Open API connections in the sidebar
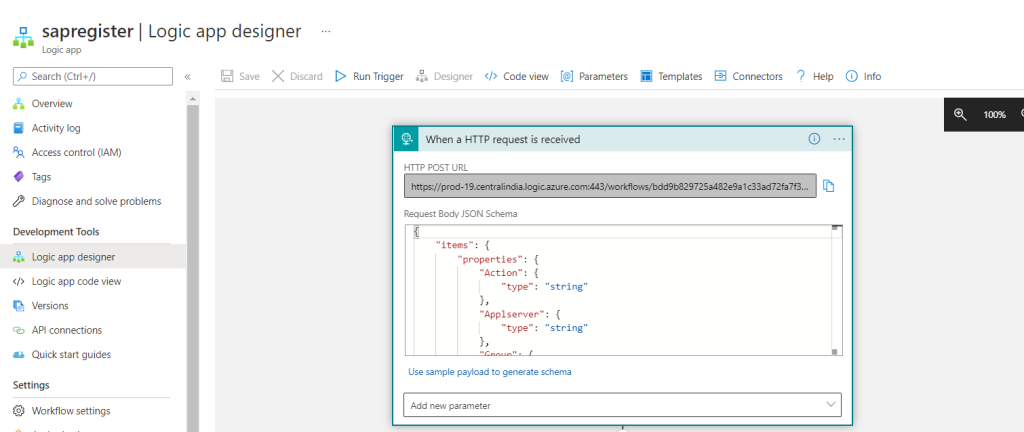 tap(67, 330)
